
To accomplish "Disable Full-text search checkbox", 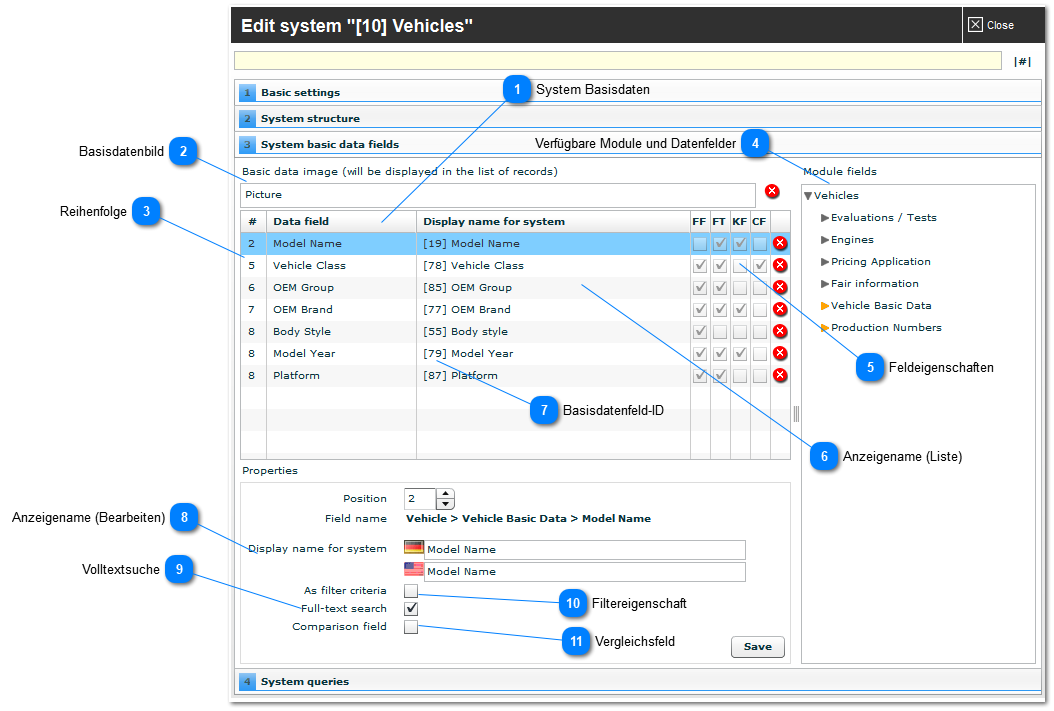I will 411,609.
